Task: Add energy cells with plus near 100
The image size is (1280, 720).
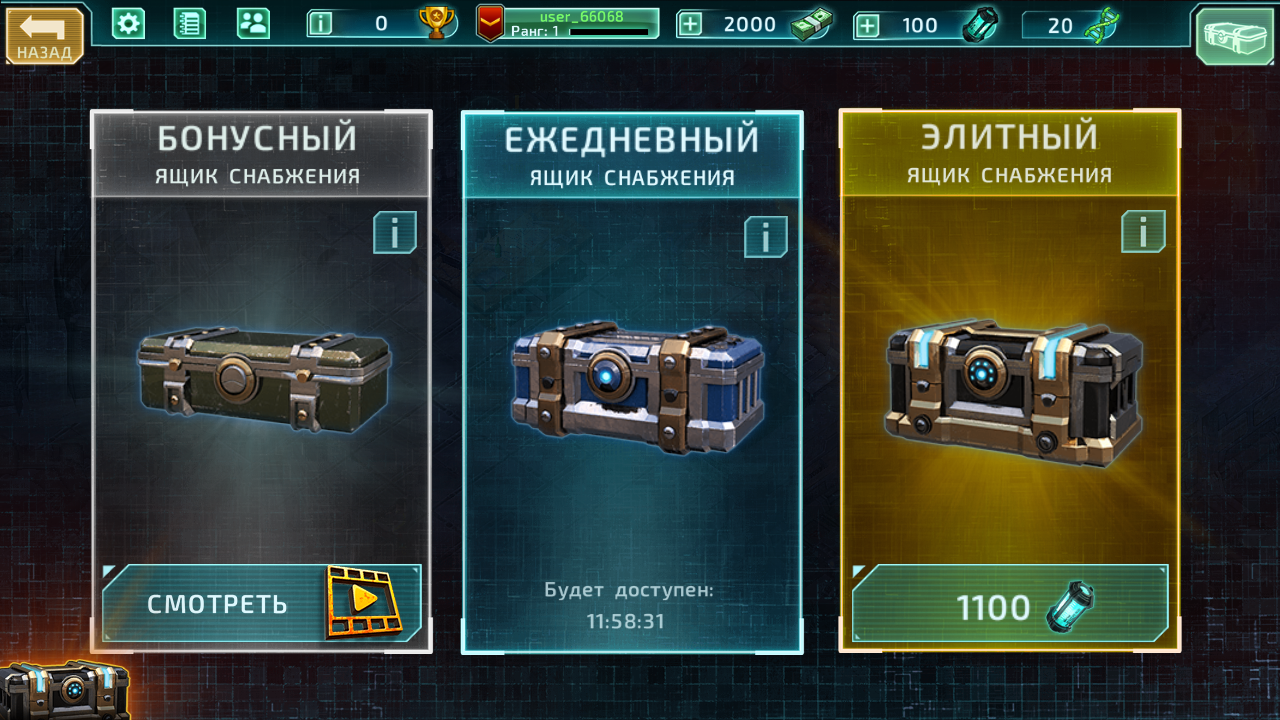Action: [867, 25]
